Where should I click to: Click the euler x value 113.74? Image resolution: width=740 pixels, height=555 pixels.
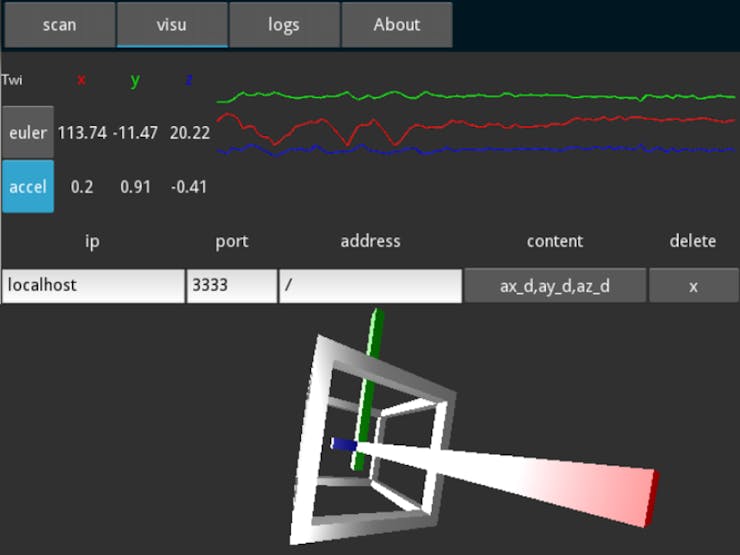coord(82,133)
